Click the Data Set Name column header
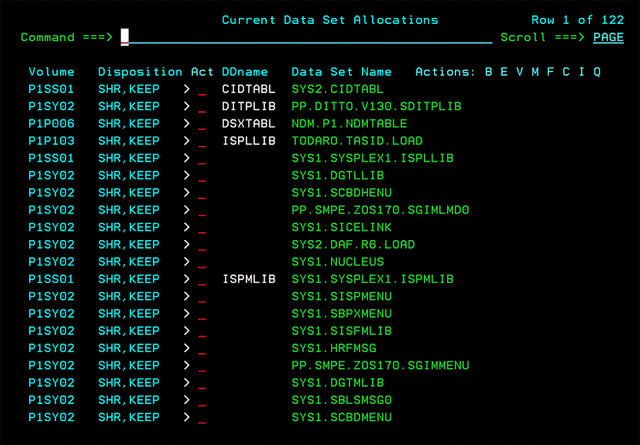 tap(342, 72)
